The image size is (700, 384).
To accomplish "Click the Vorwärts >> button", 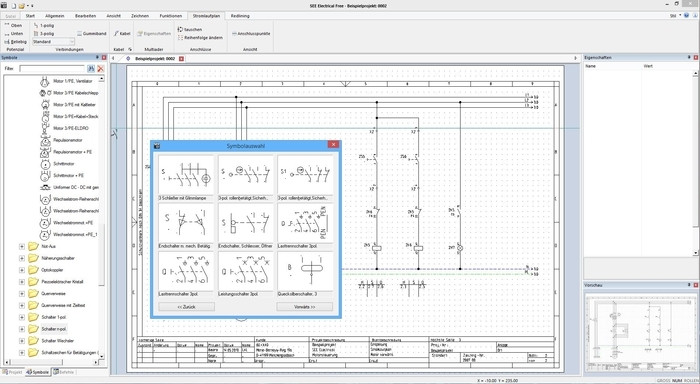I will 304,307.
